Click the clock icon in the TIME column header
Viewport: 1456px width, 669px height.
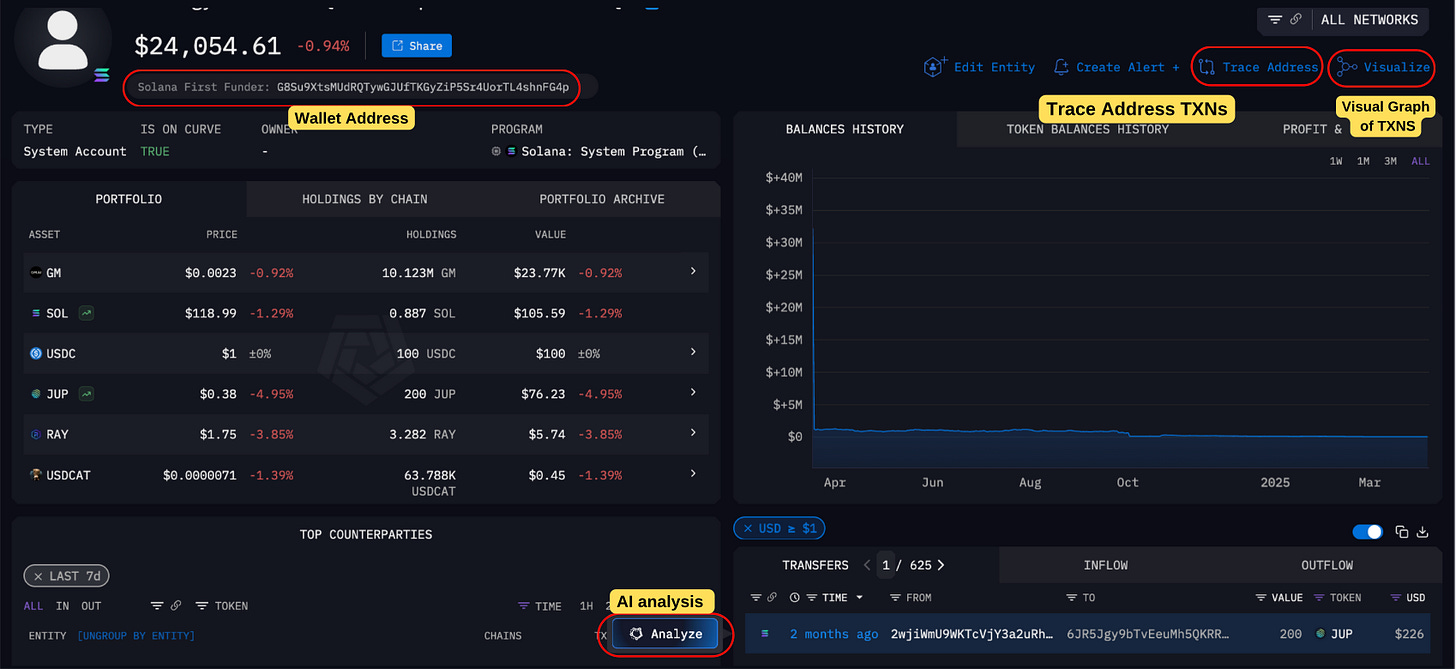(795, 597)
